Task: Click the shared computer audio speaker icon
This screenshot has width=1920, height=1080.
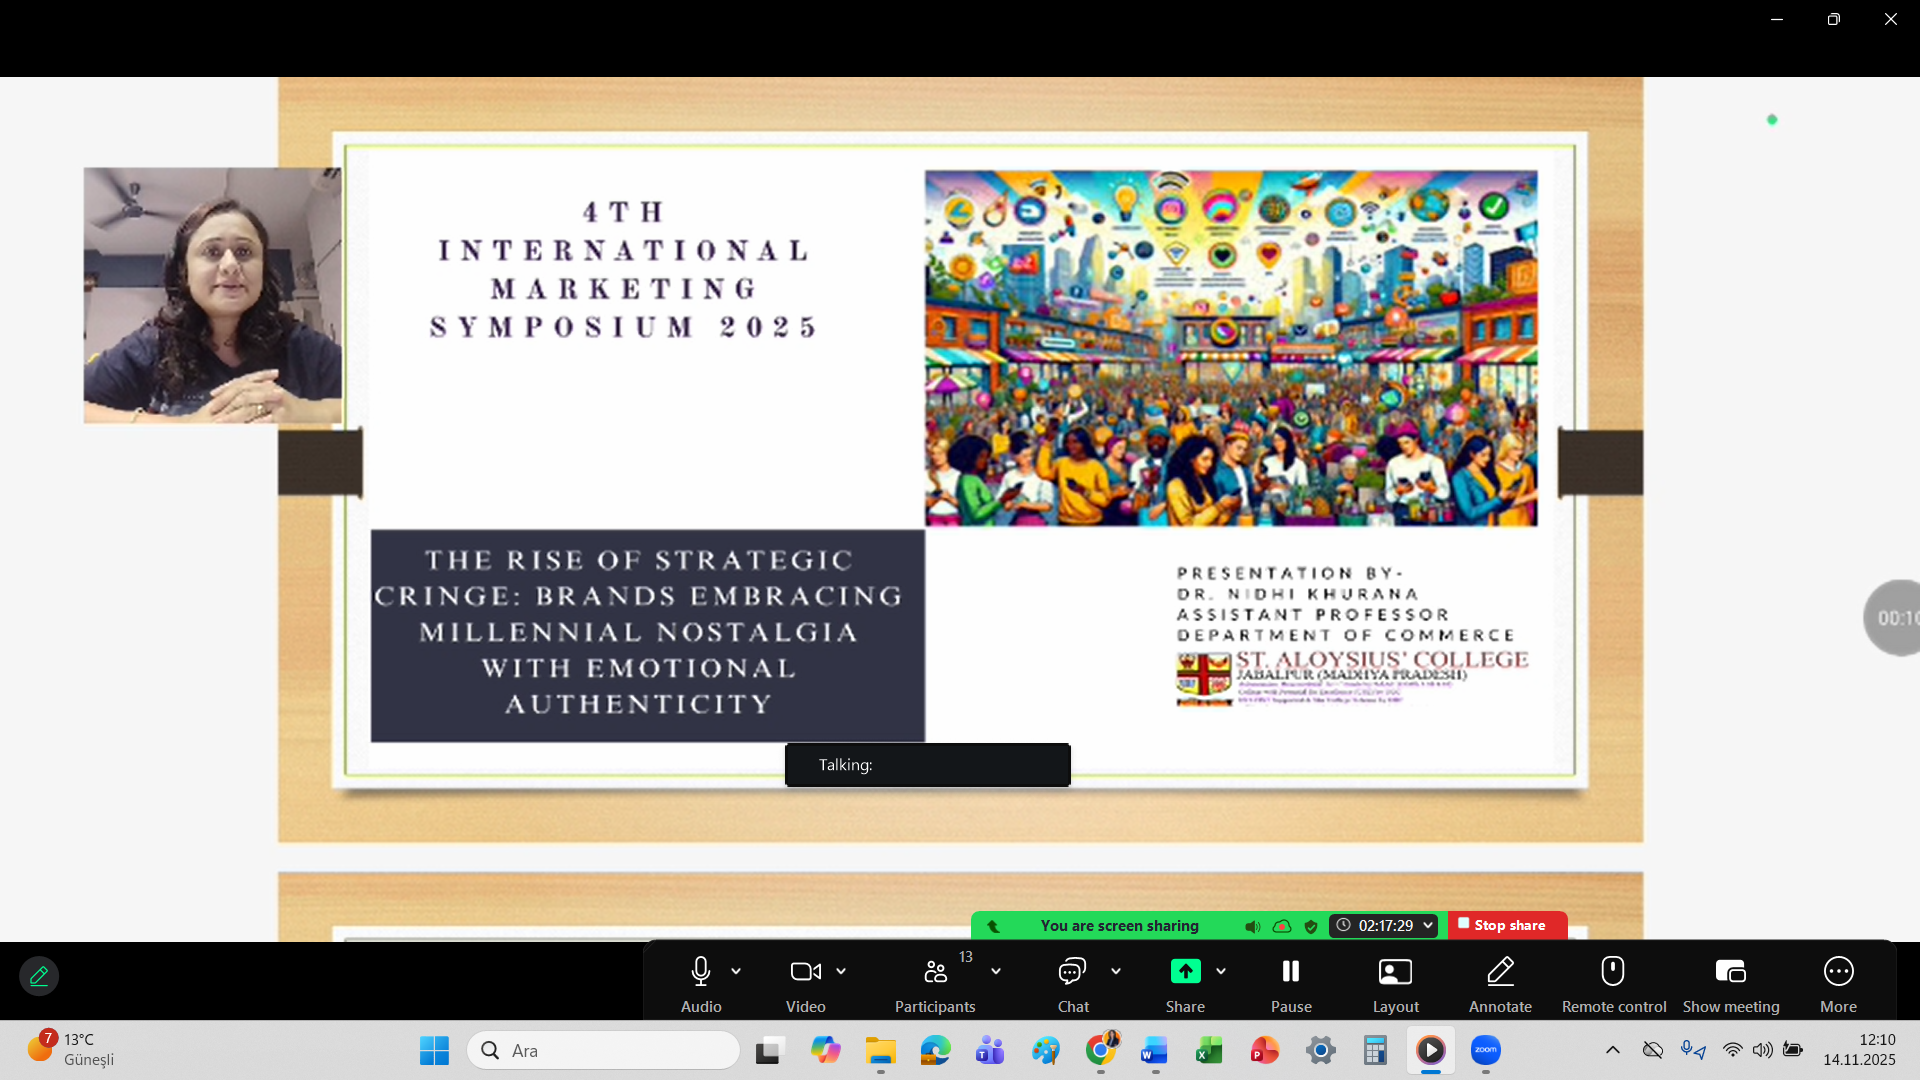Action: tap(1252, 927)
